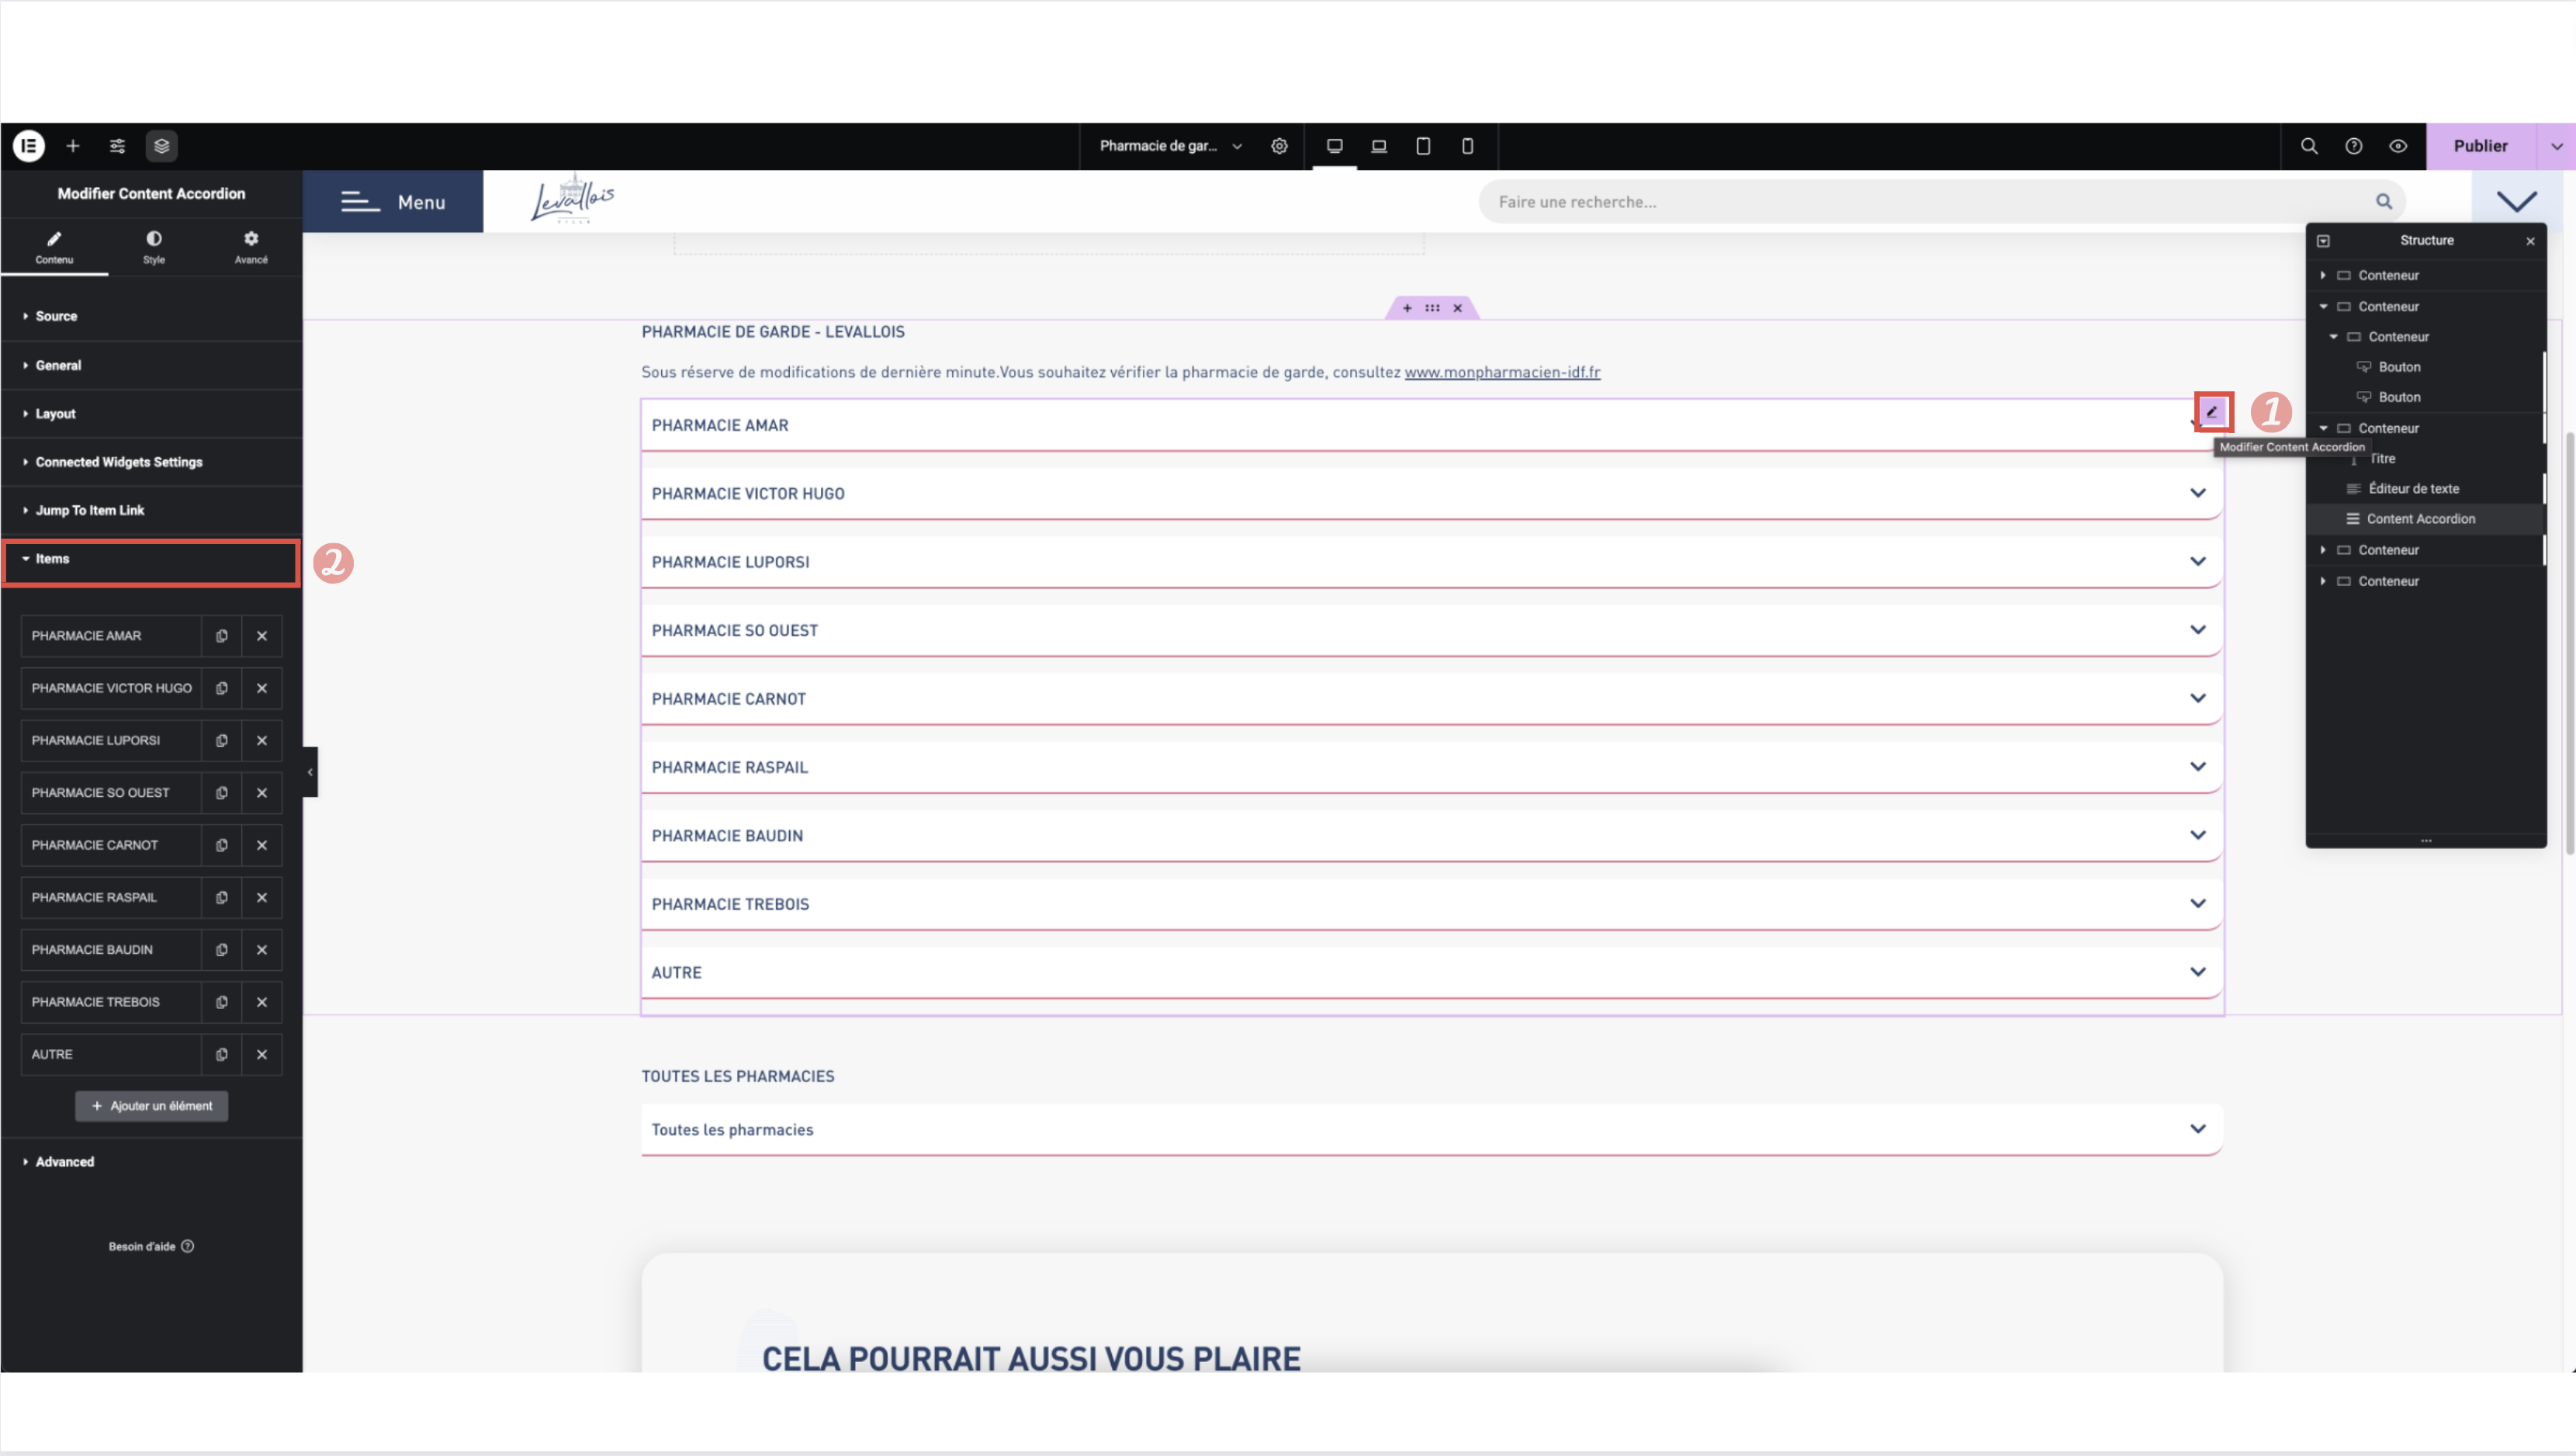The height and width of the screenshot is (1456, 2576).
Task: Toggle the Structure layers icon
Action: 161,146
